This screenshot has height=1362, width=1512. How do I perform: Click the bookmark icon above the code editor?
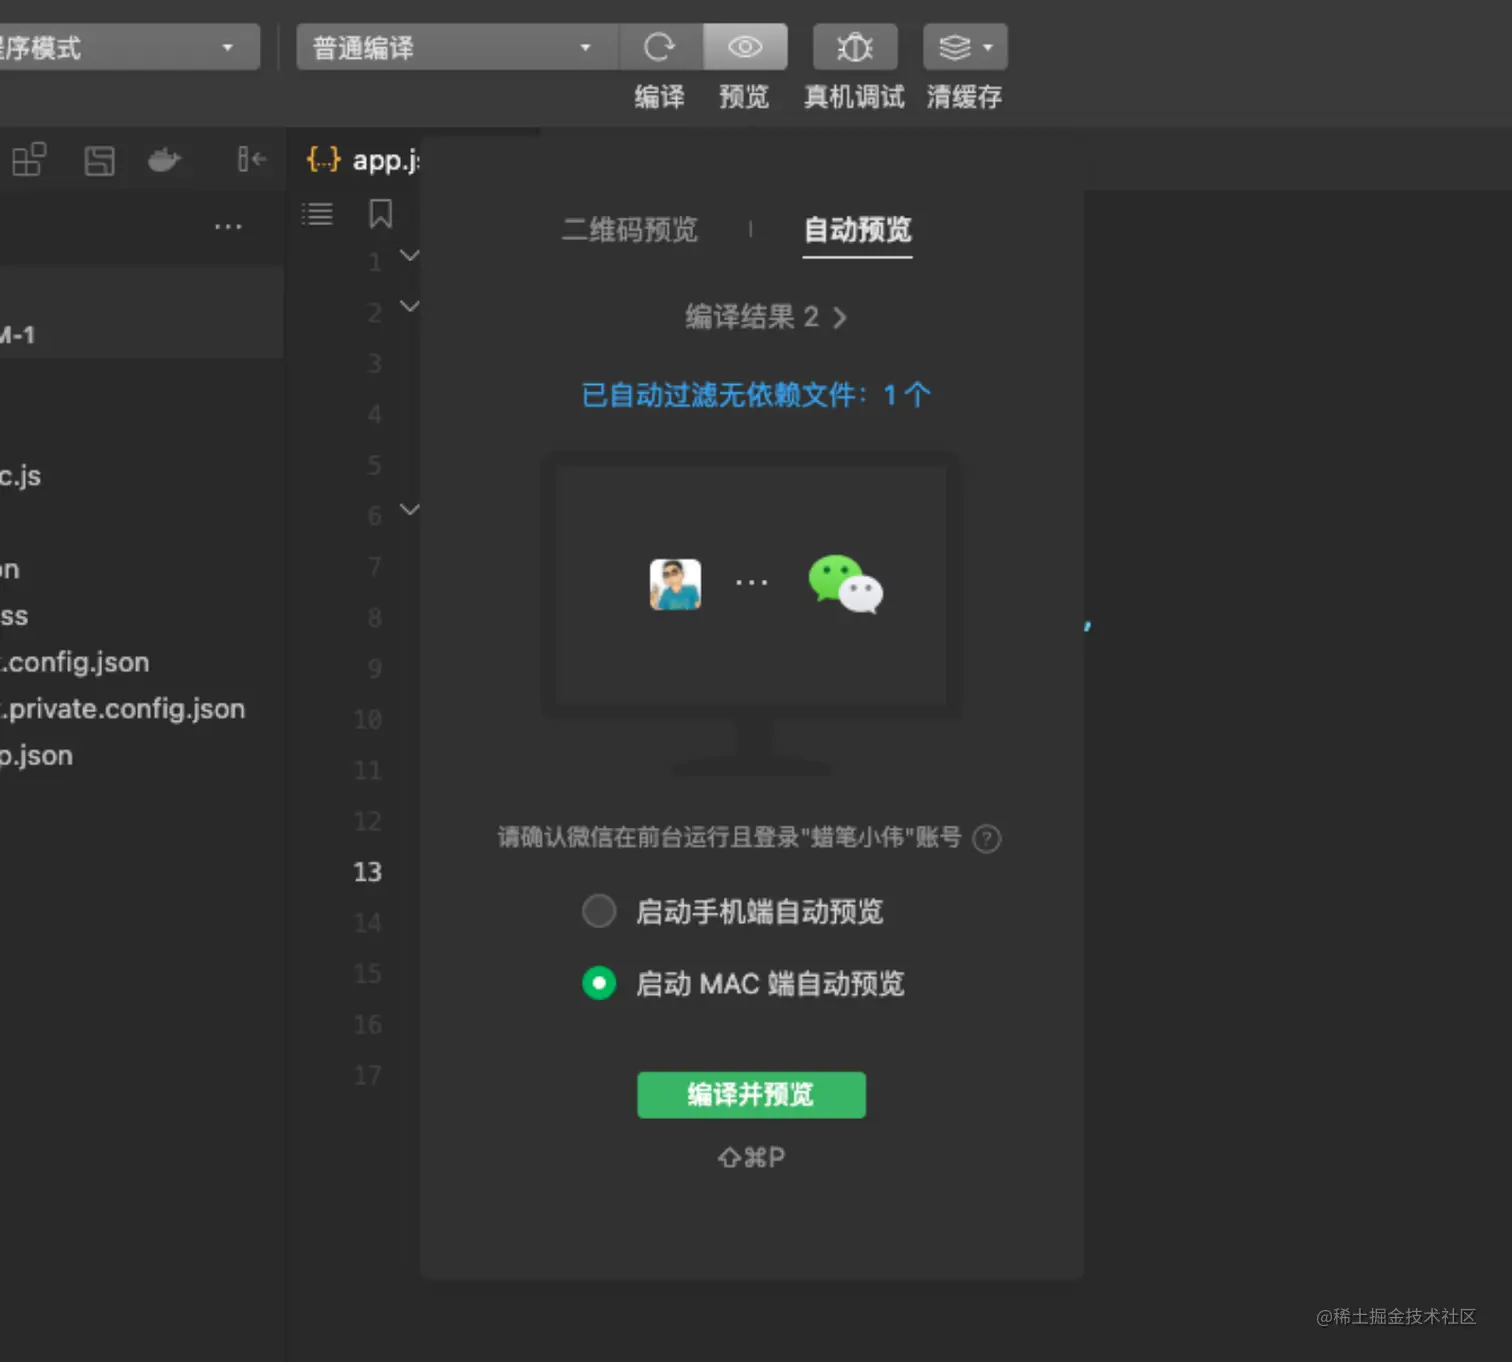(380, 214)
